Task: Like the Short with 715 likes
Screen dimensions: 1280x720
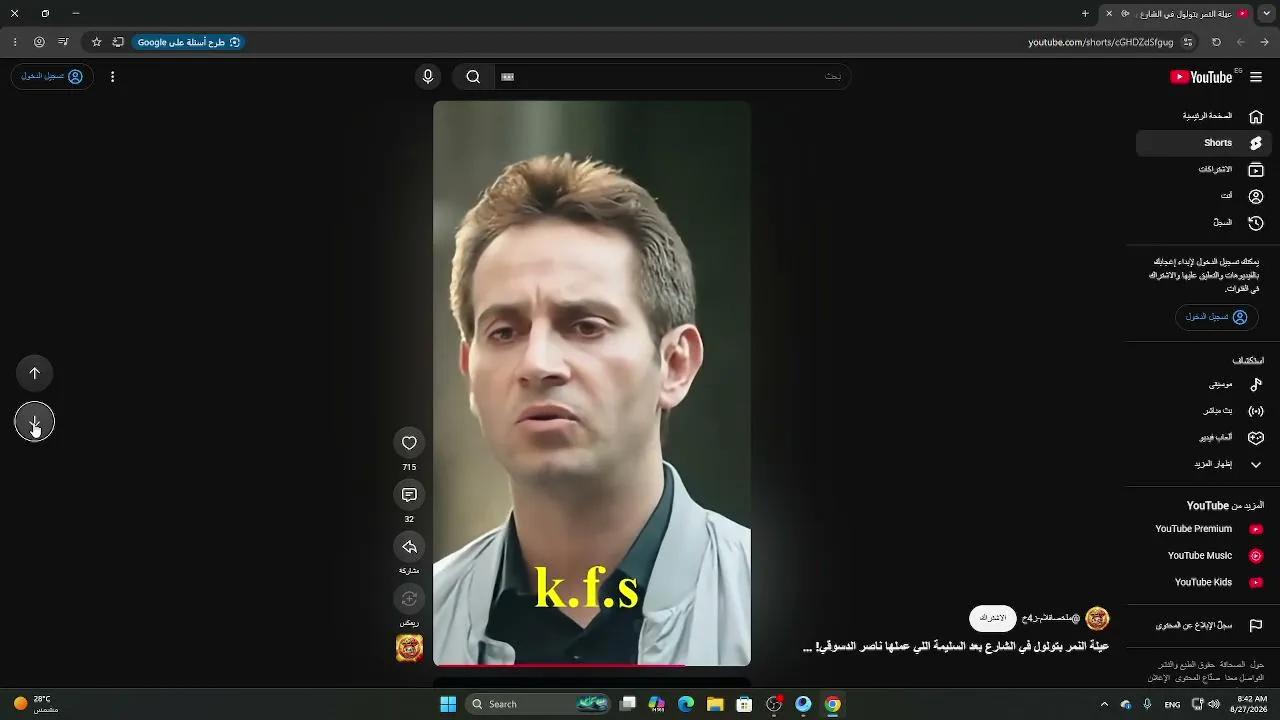Action: click(409, 443)
